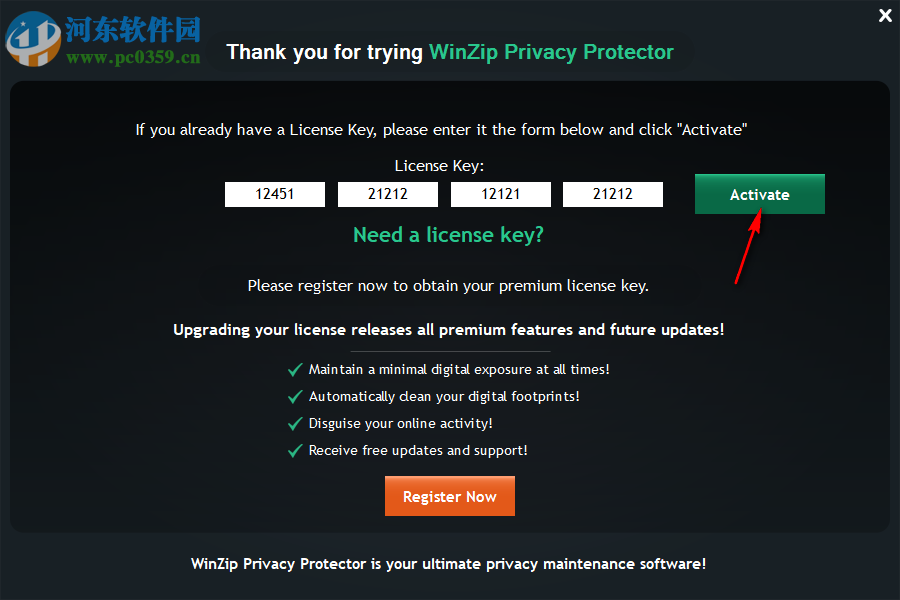Click the License Key label

(x=438, y=165)
